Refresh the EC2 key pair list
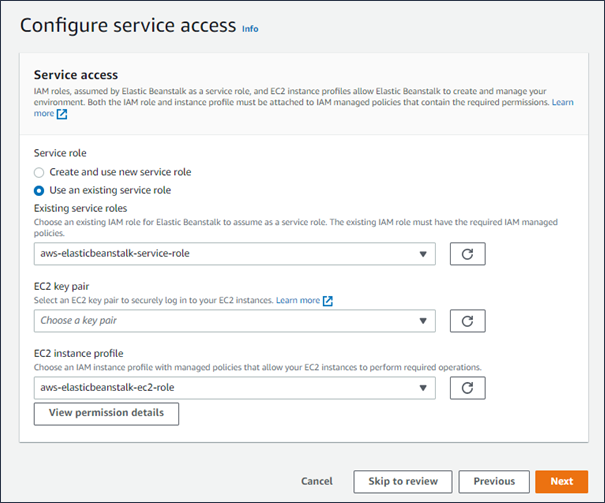The height and width of the screenshot is (503, 605). [467, 321]
